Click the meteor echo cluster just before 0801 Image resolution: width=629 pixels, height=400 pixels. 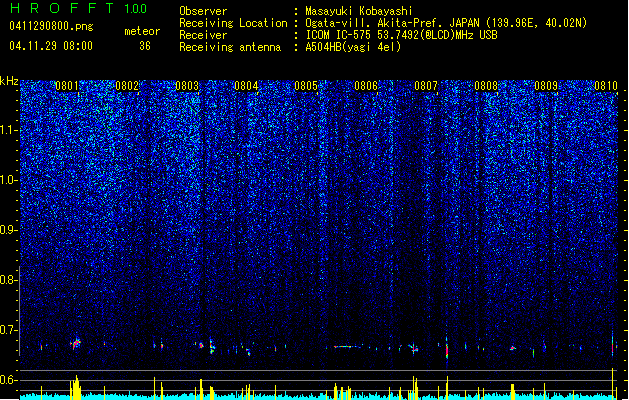coord(75,344)
